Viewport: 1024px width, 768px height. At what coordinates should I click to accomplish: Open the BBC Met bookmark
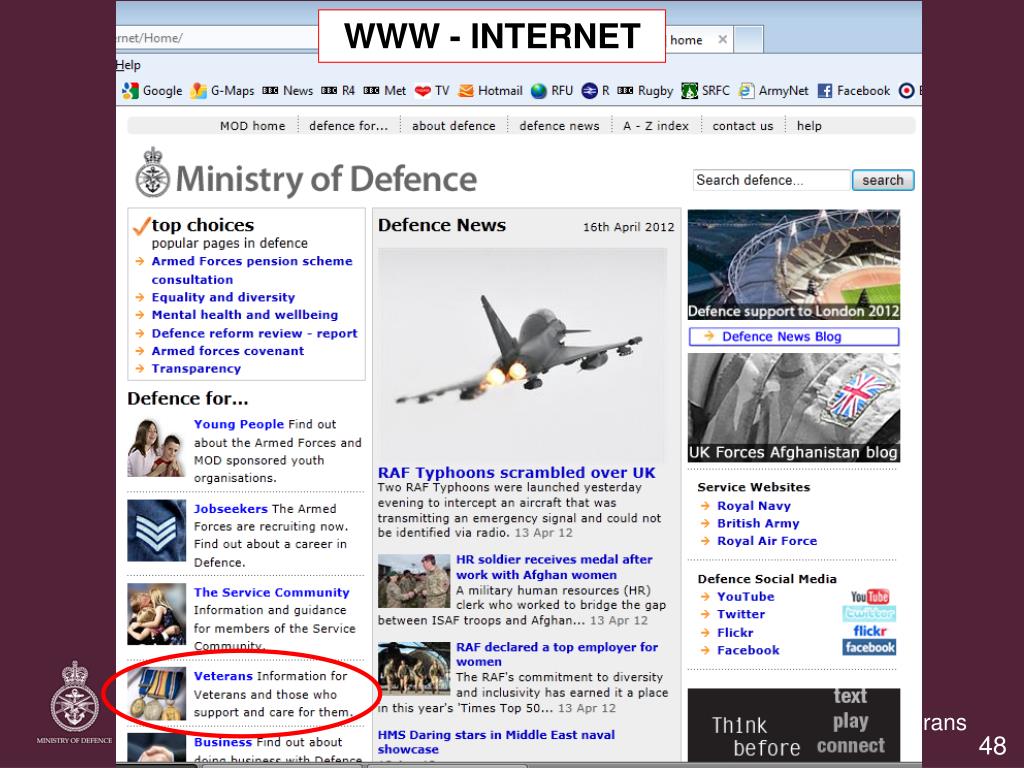pyautogui.click(x=385, y=91)
